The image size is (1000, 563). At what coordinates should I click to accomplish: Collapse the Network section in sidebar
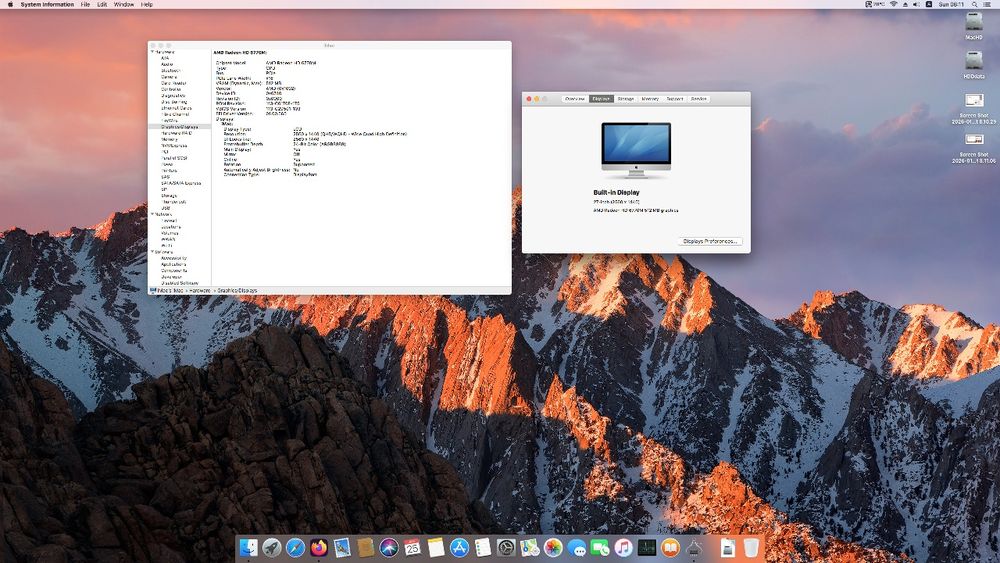(x=152, y=214)
